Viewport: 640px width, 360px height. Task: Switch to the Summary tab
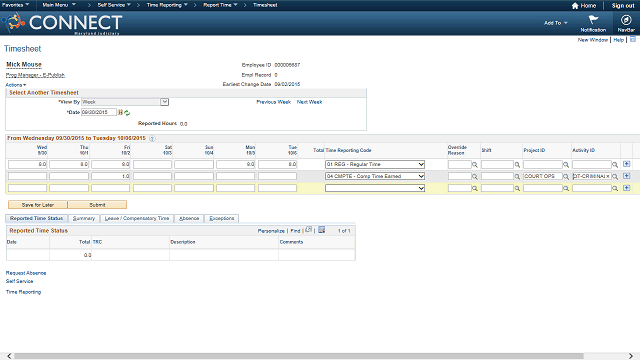[x=84, y=219]
